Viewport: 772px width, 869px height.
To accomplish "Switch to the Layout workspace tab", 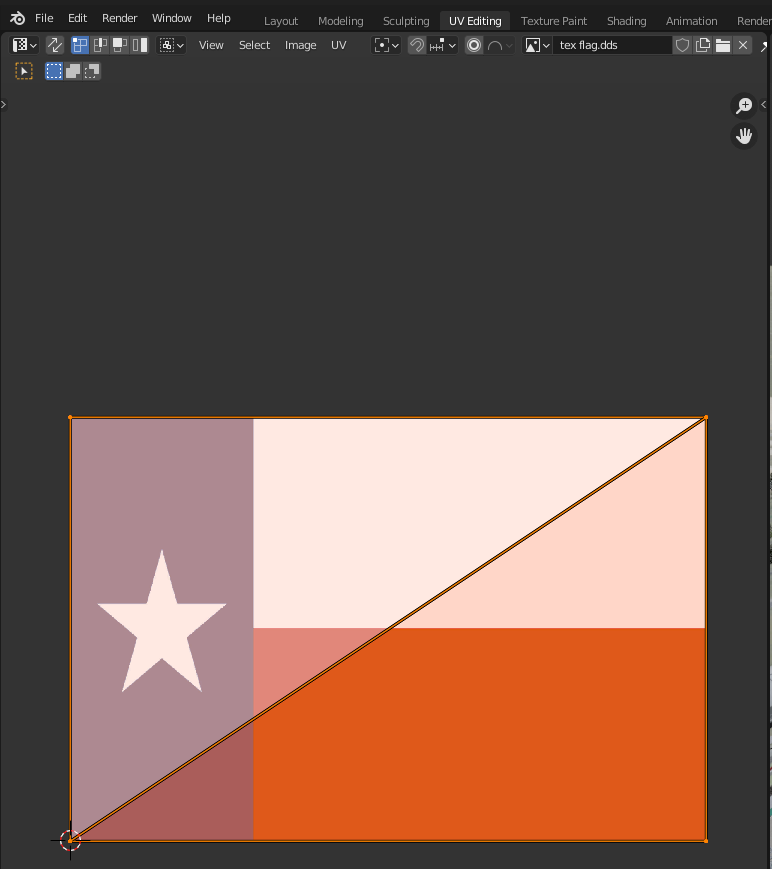I will coord(280,21).
